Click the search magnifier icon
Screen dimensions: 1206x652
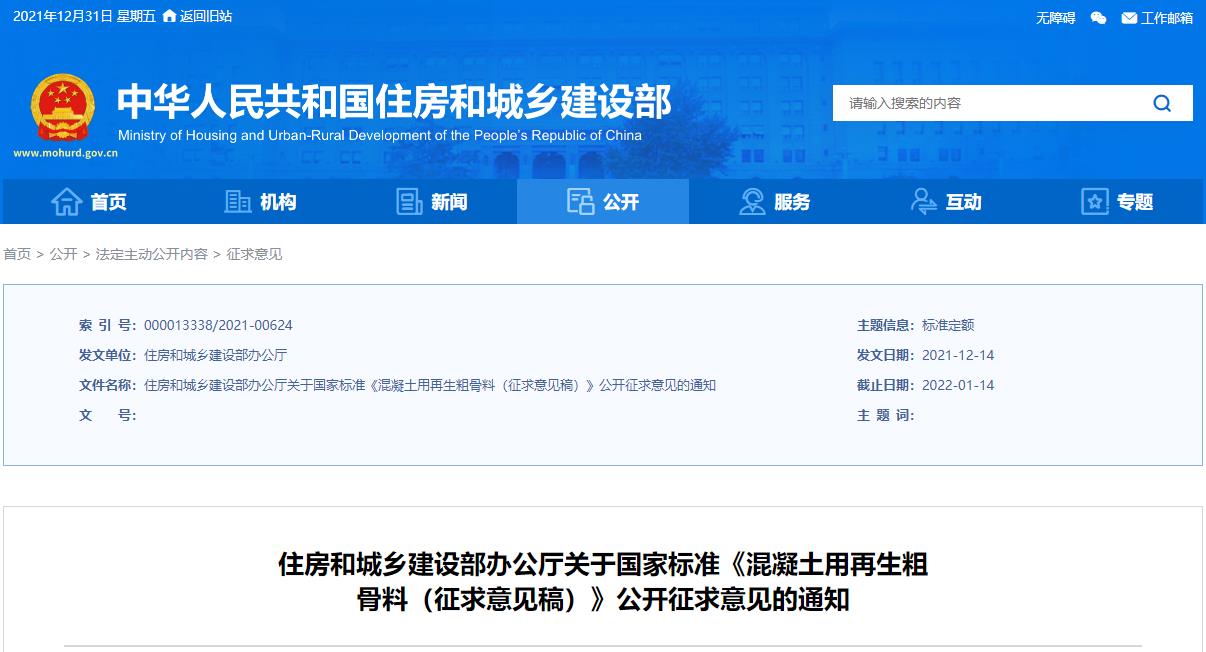pos(1162,103)
